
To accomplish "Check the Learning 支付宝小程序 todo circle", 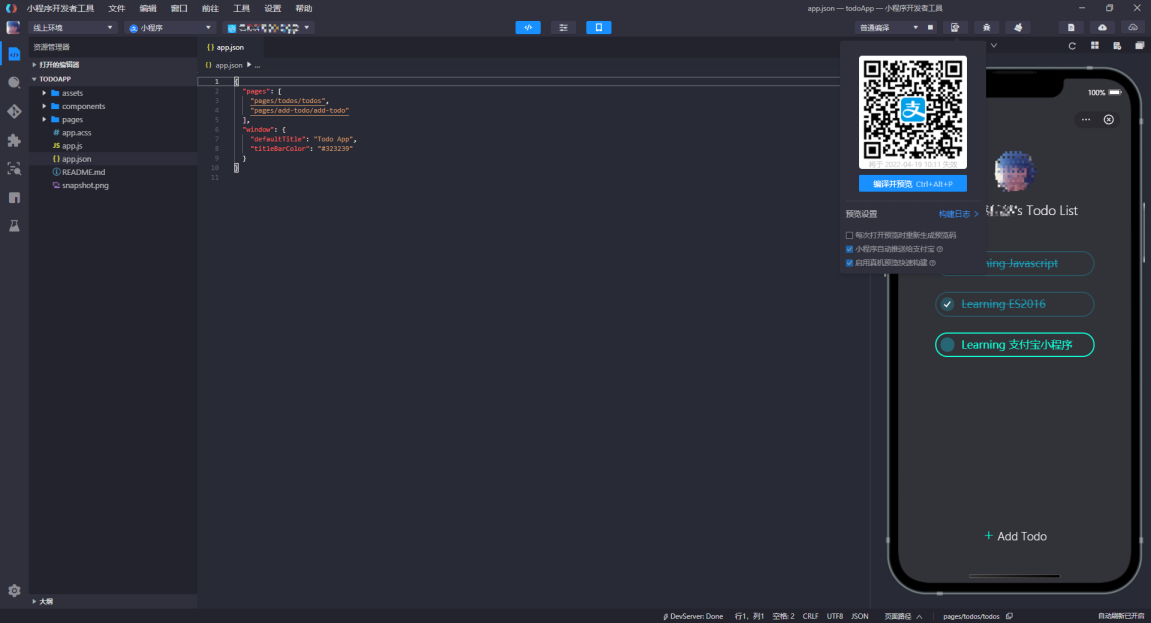I will coord(948,345).
